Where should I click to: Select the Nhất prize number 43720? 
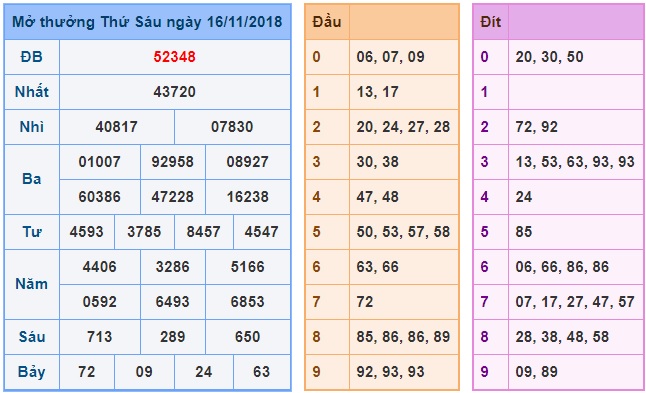(x=174, y=91)
